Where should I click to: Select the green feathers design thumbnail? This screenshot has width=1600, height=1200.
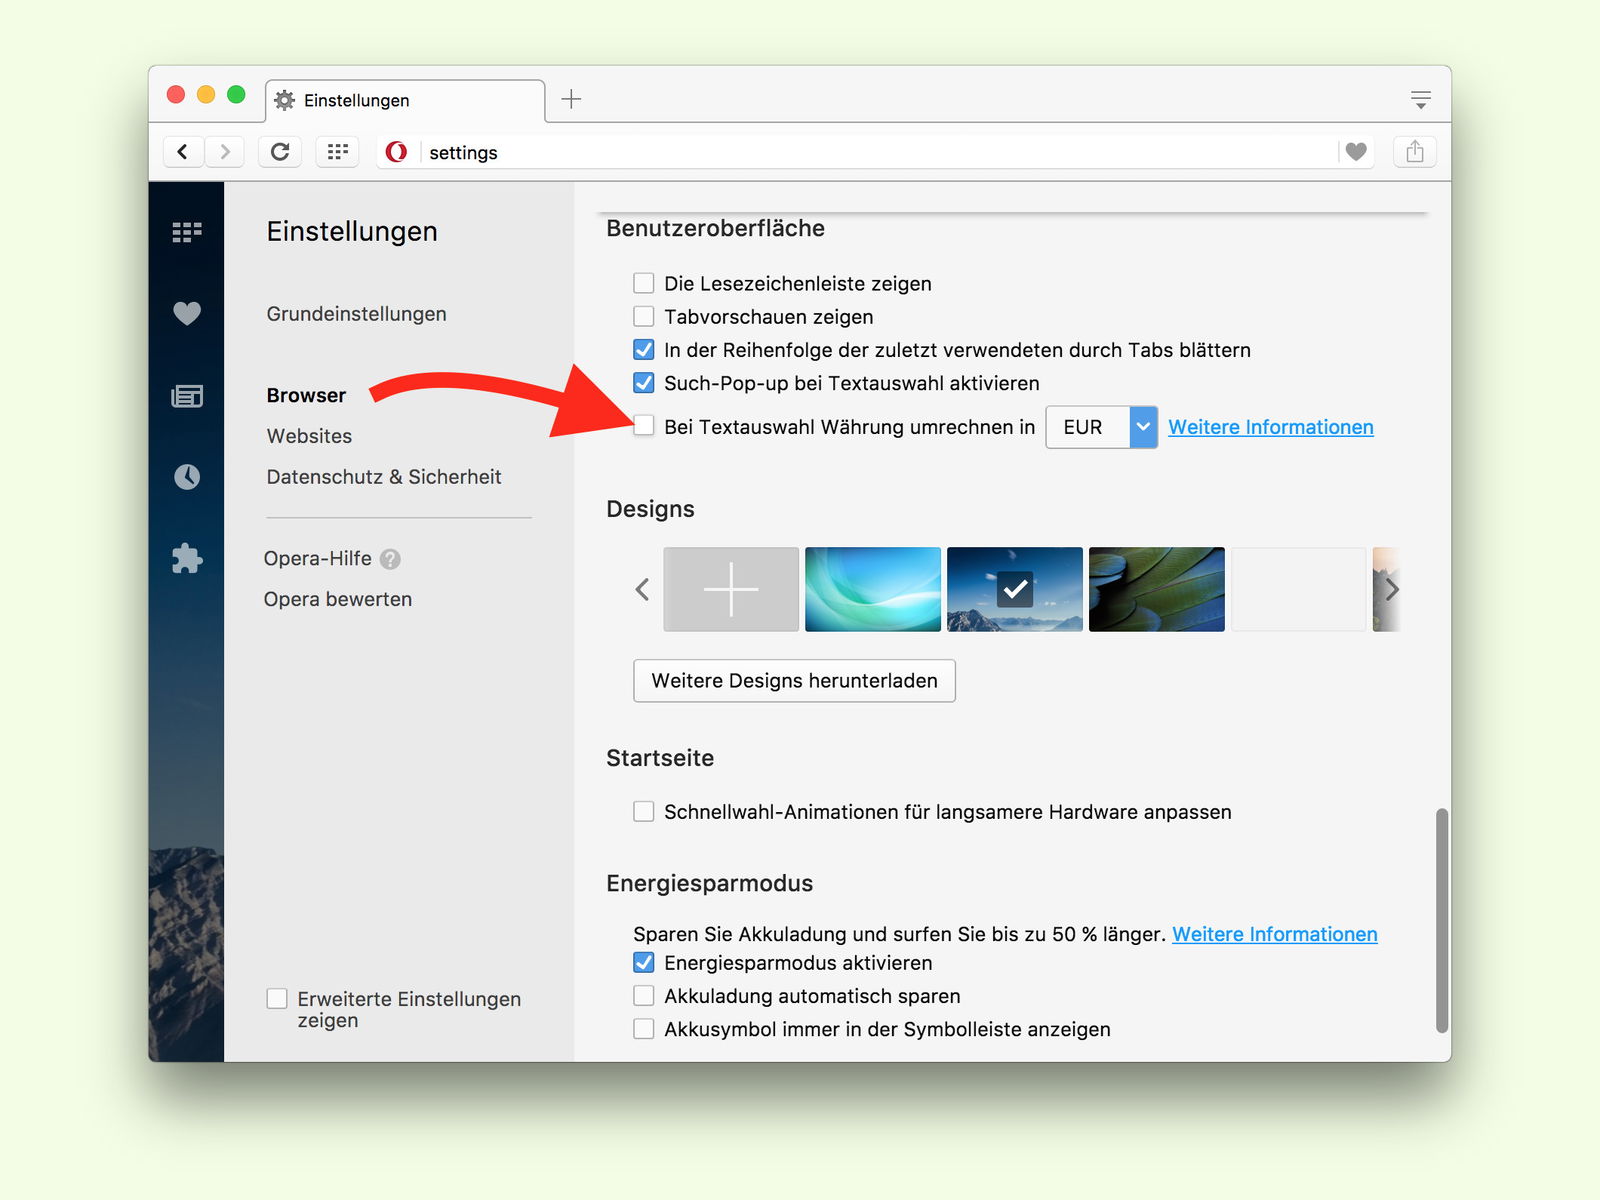point(1157,589)
